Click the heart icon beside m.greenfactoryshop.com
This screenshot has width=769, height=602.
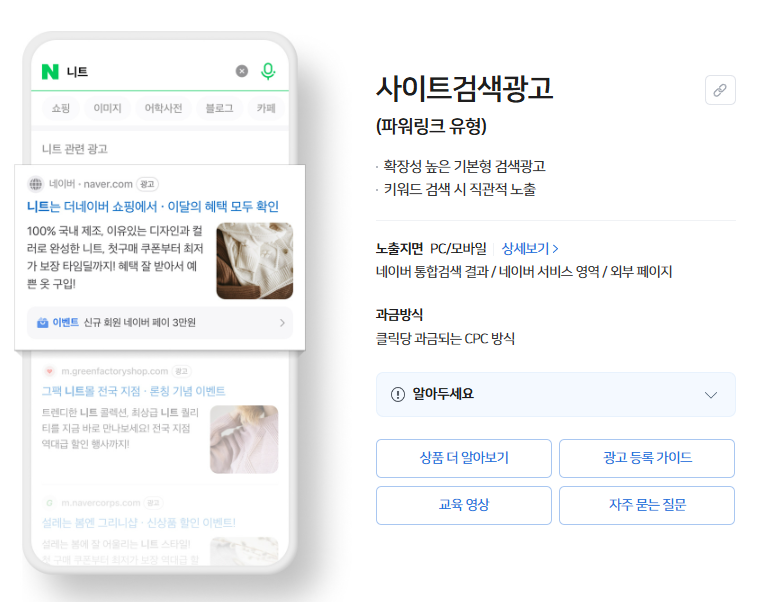coord(50,371)
